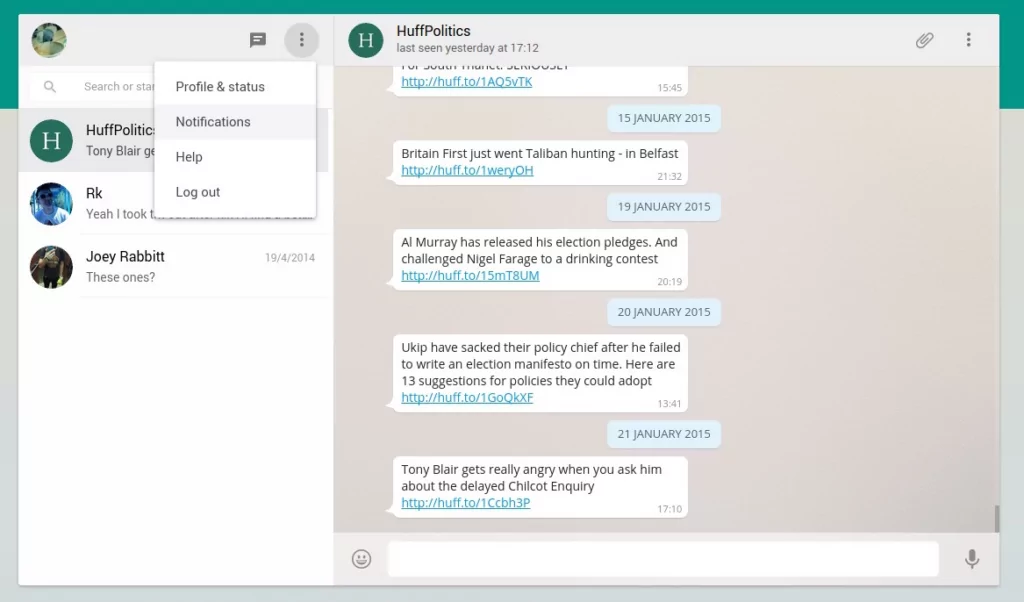Select Profile & status menu item
Screen dimensions: 1024x602
click(220, 87)
